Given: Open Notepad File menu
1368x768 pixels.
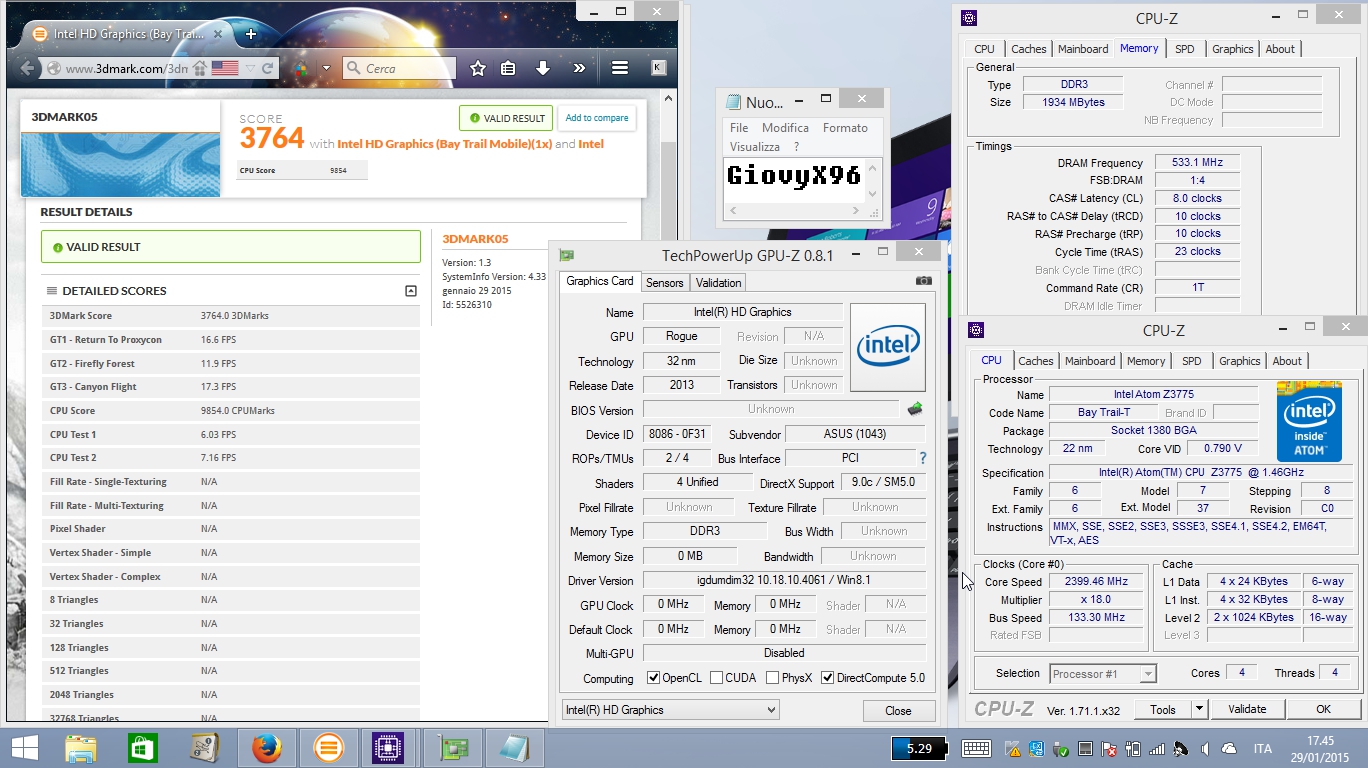Looking at the screenshot, I should (x=739, y=128).
